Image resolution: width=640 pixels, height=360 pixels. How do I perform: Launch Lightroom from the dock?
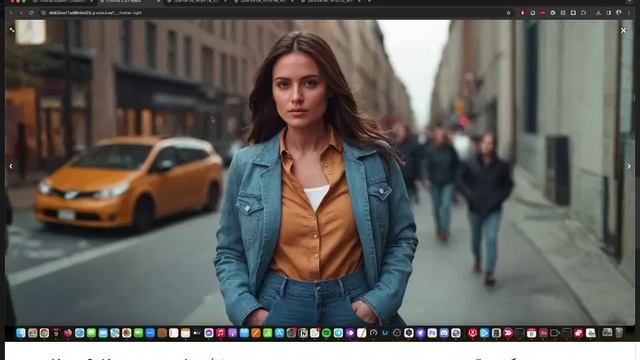click(x=385, y=333)
